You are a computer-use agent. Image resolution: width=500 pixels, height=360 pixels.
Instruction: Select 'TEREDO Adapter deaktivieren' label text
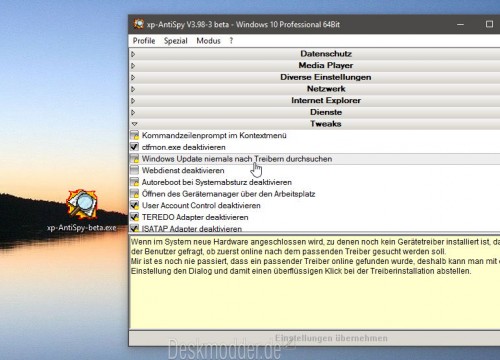(x=195, y=217)
